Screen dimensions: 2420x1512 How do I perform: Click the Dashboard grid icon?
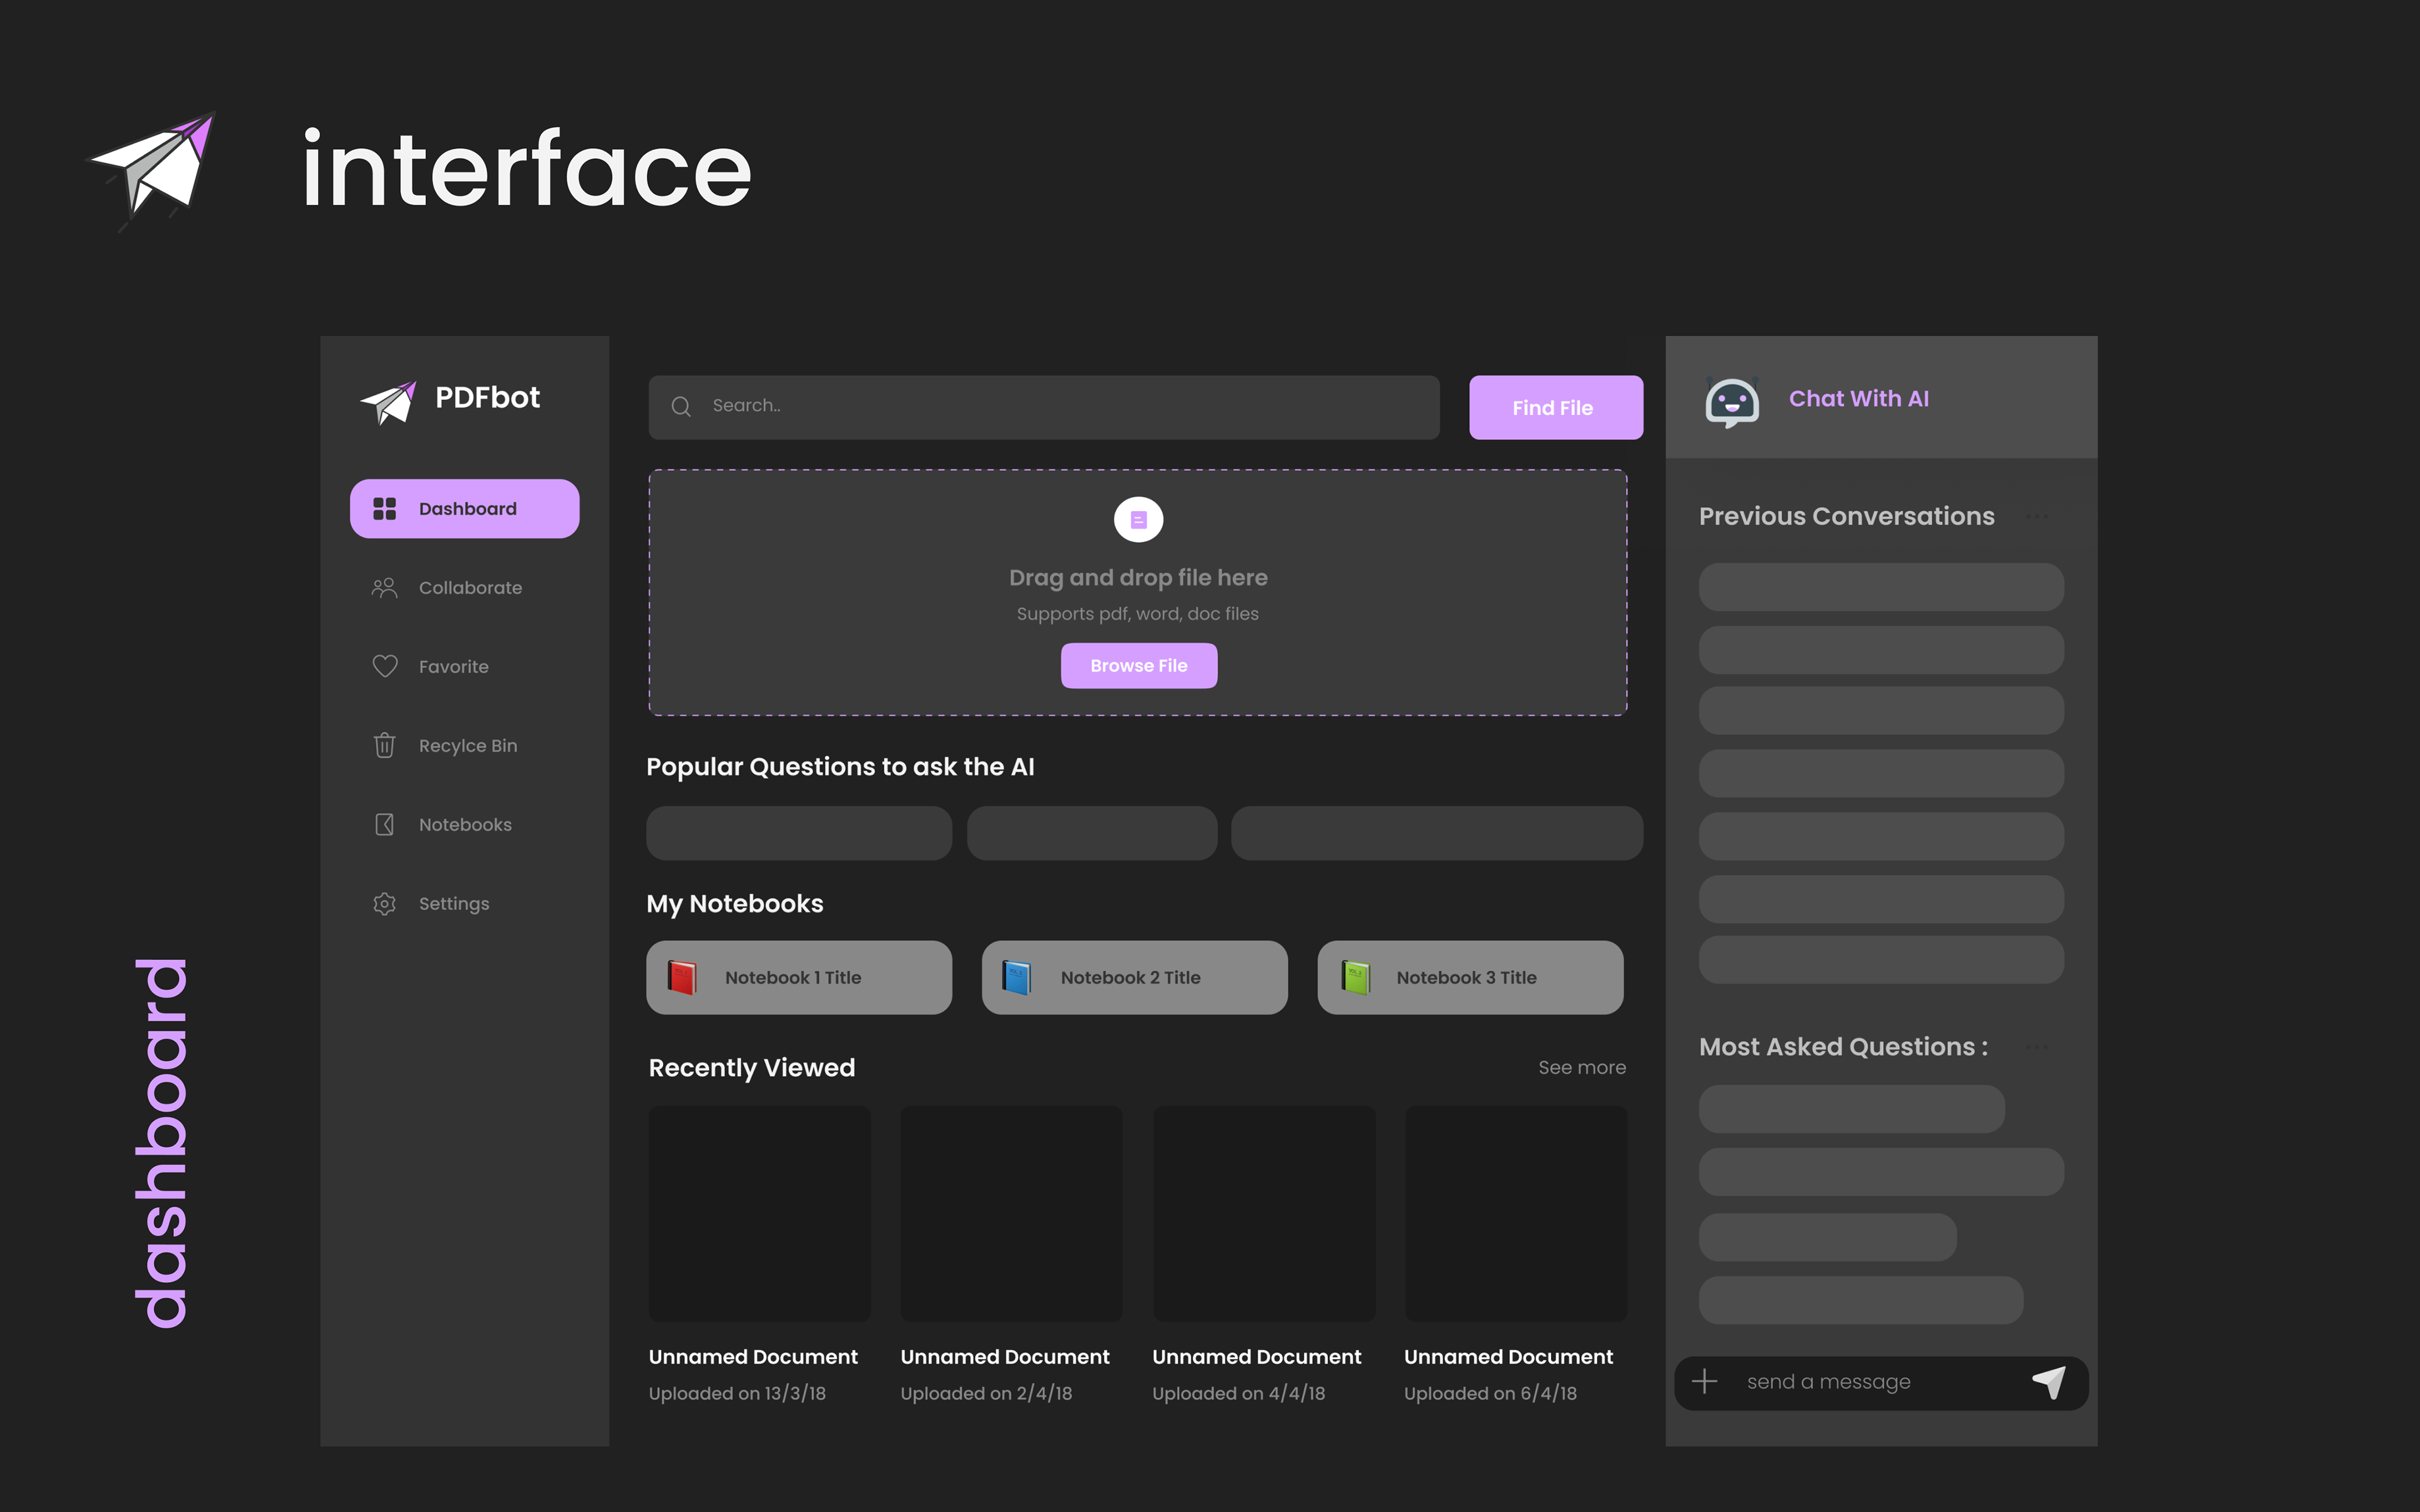tap(384, 509)
